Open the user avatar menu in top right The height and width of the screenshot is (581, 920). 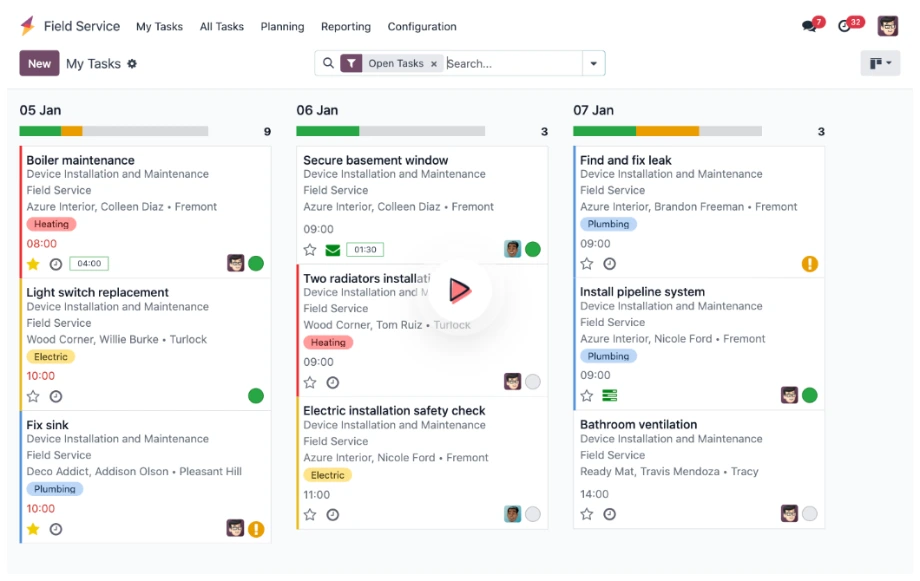(x=887, y=26)
